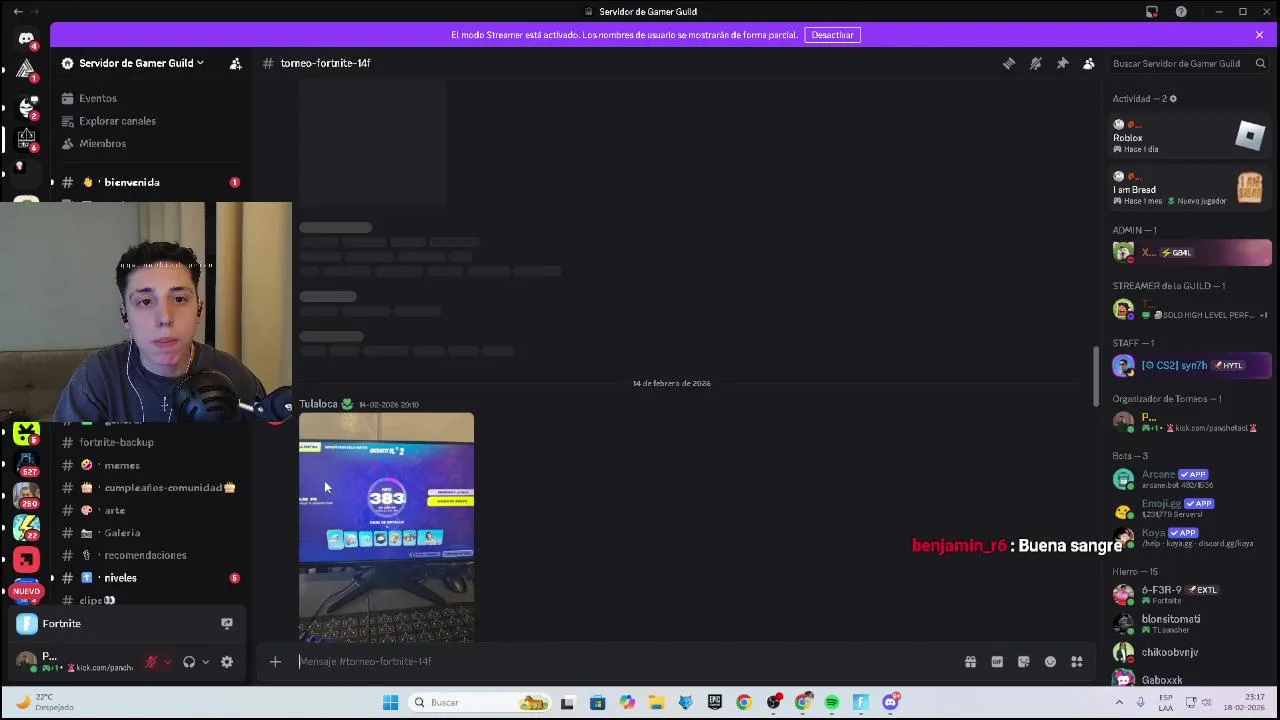Select member 6-F3R-9 in Hierro list
Image resolution: width=1280 pixels, height=720 pixels.
pyautogui.click(x=1190, y=594)
